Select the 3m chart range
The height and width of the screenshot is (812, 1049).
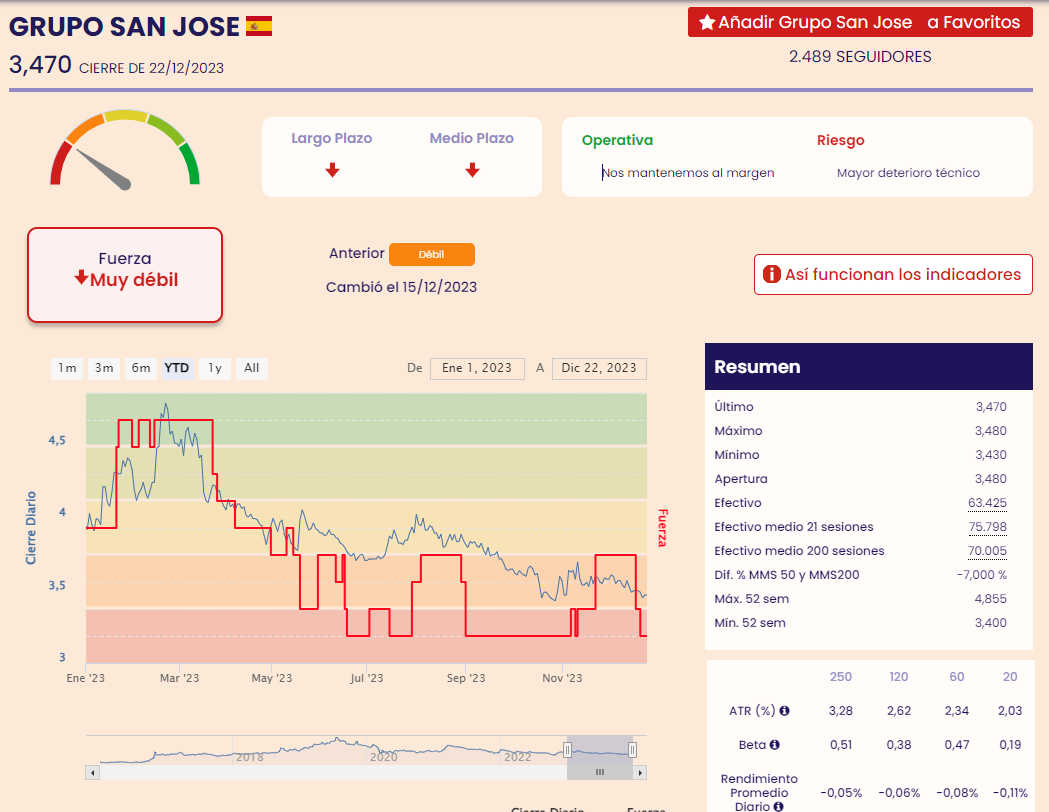click(x=104, y=369)
